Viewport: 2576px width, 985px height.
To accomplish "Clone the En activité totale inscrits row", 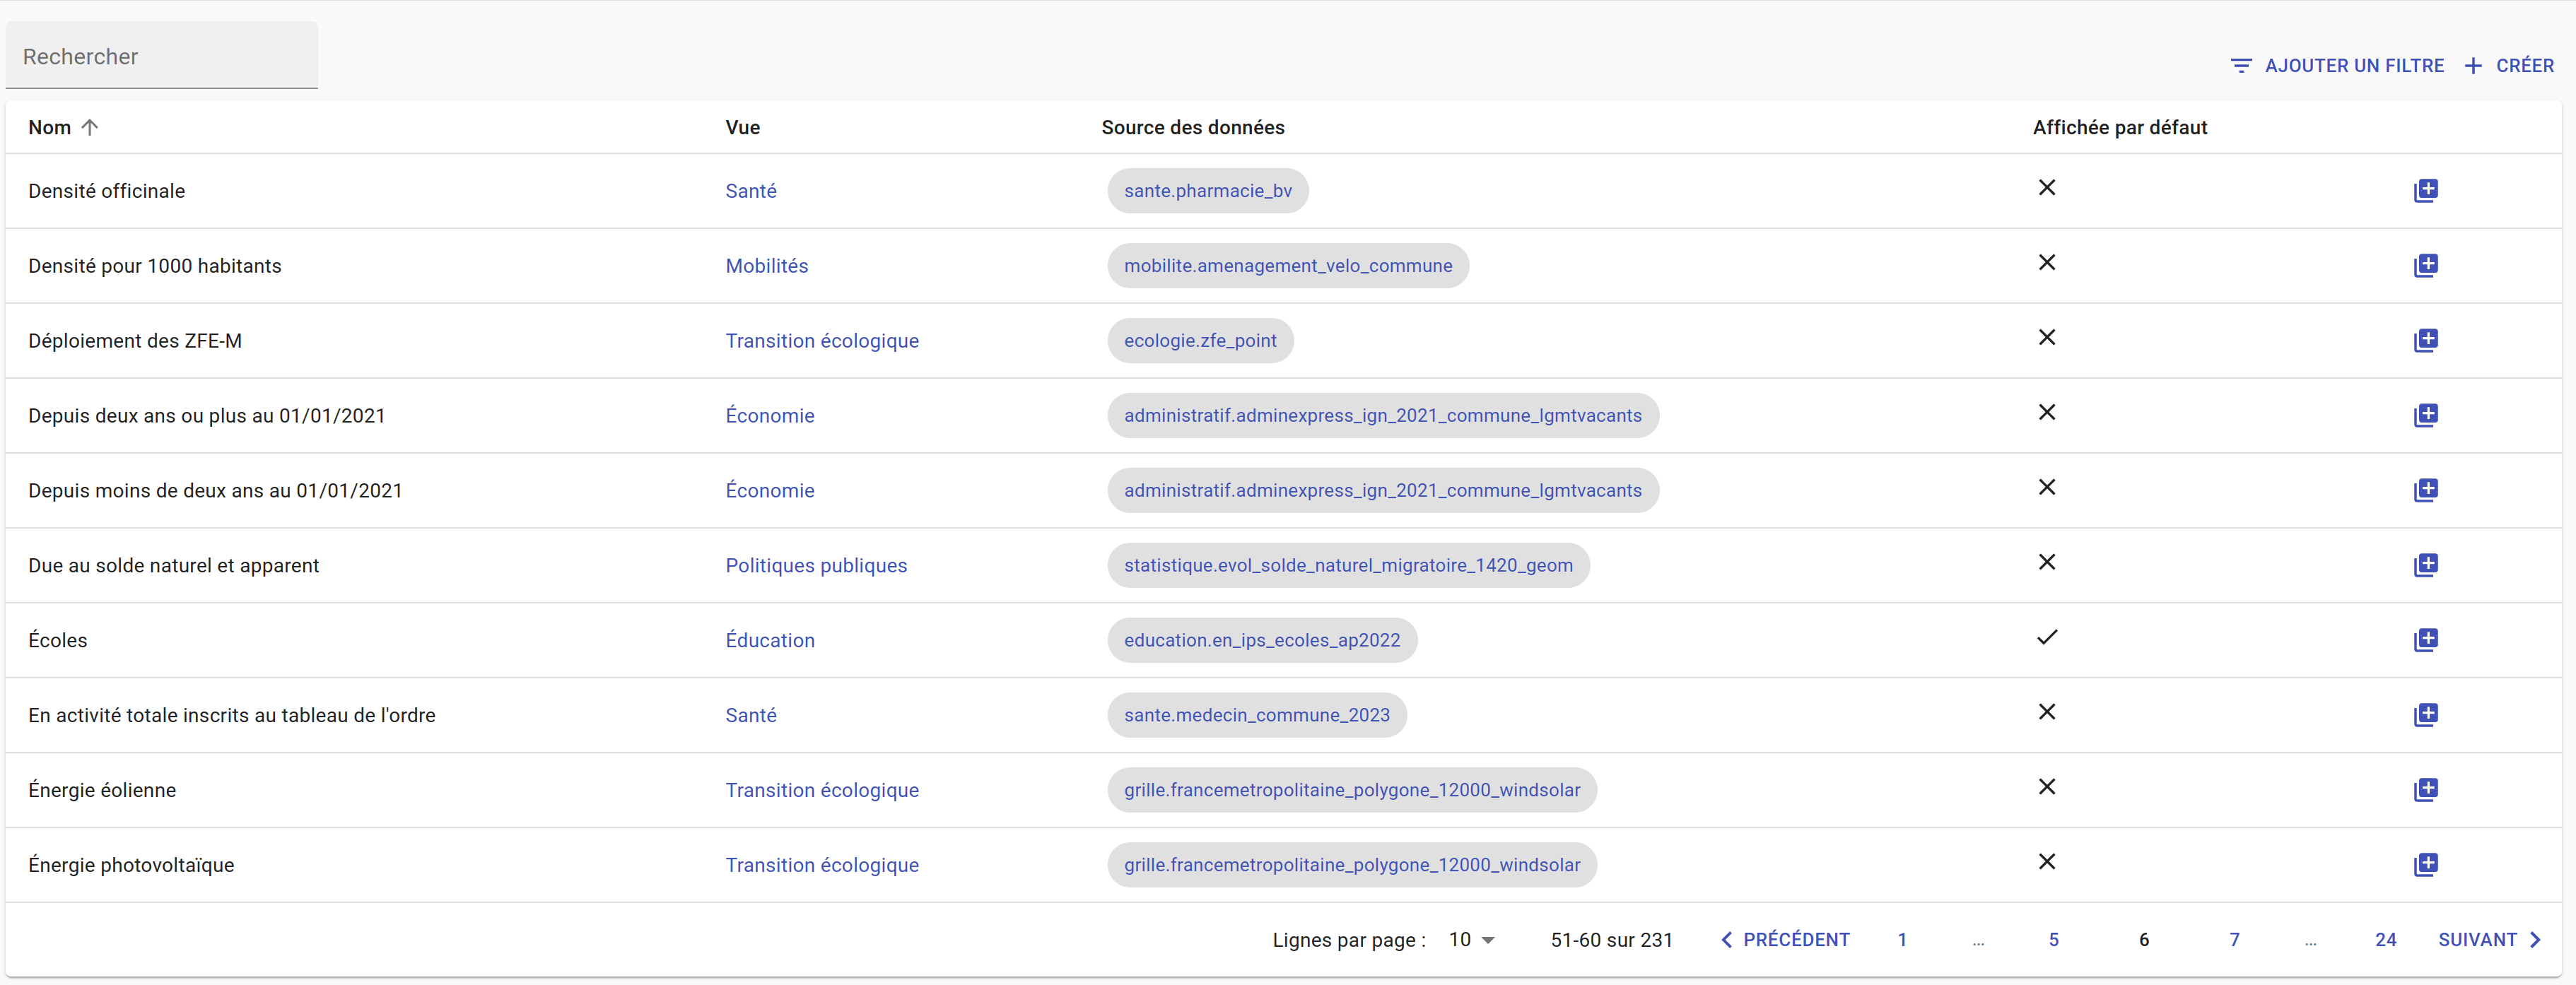I will 2426,715.
